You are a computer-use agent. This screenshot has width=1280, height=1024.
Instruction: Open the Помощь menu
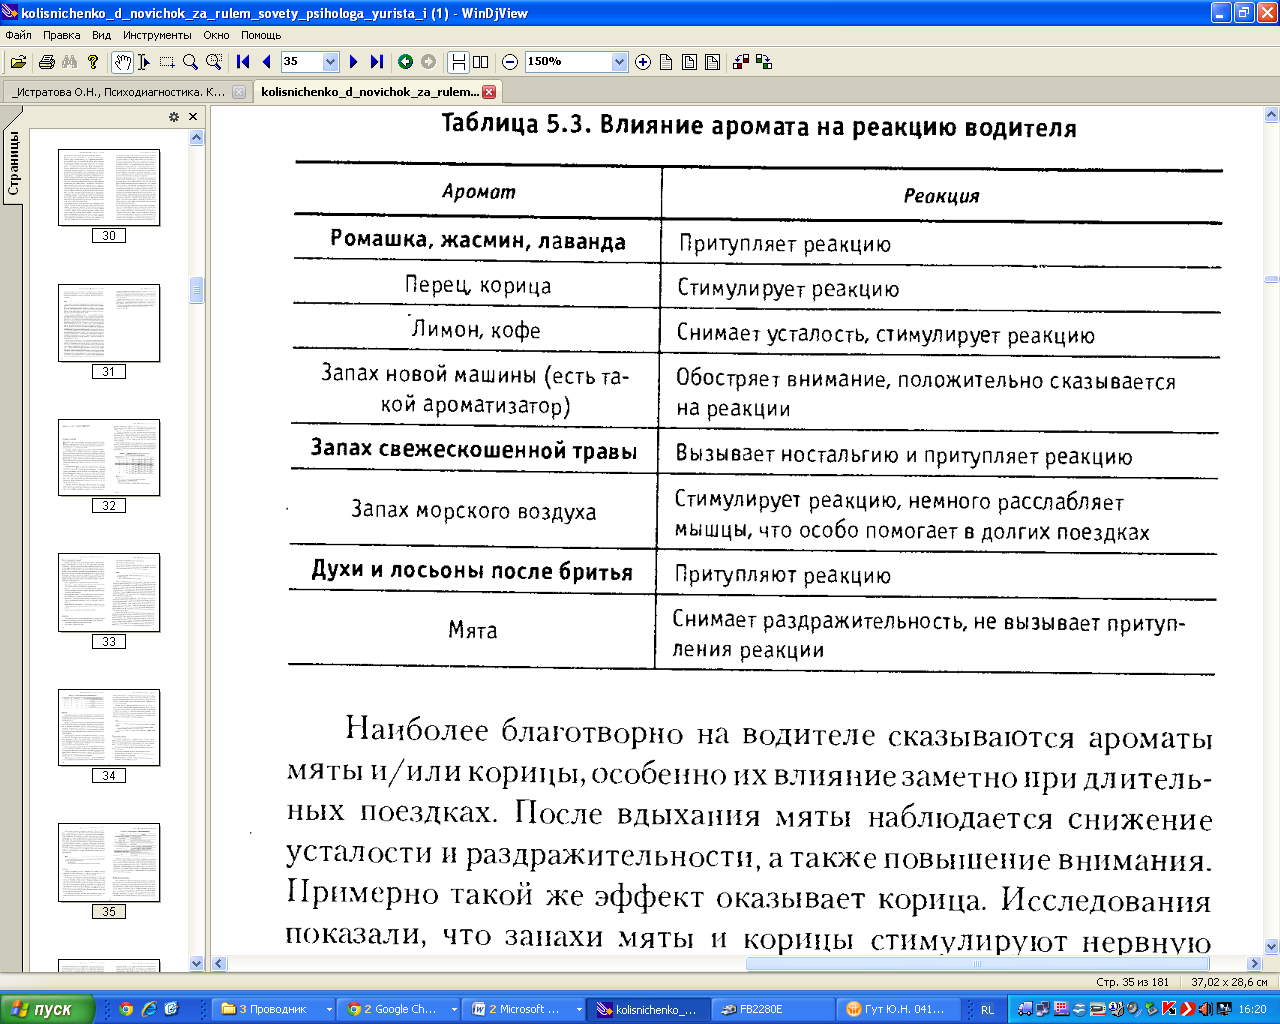[261, 35]
